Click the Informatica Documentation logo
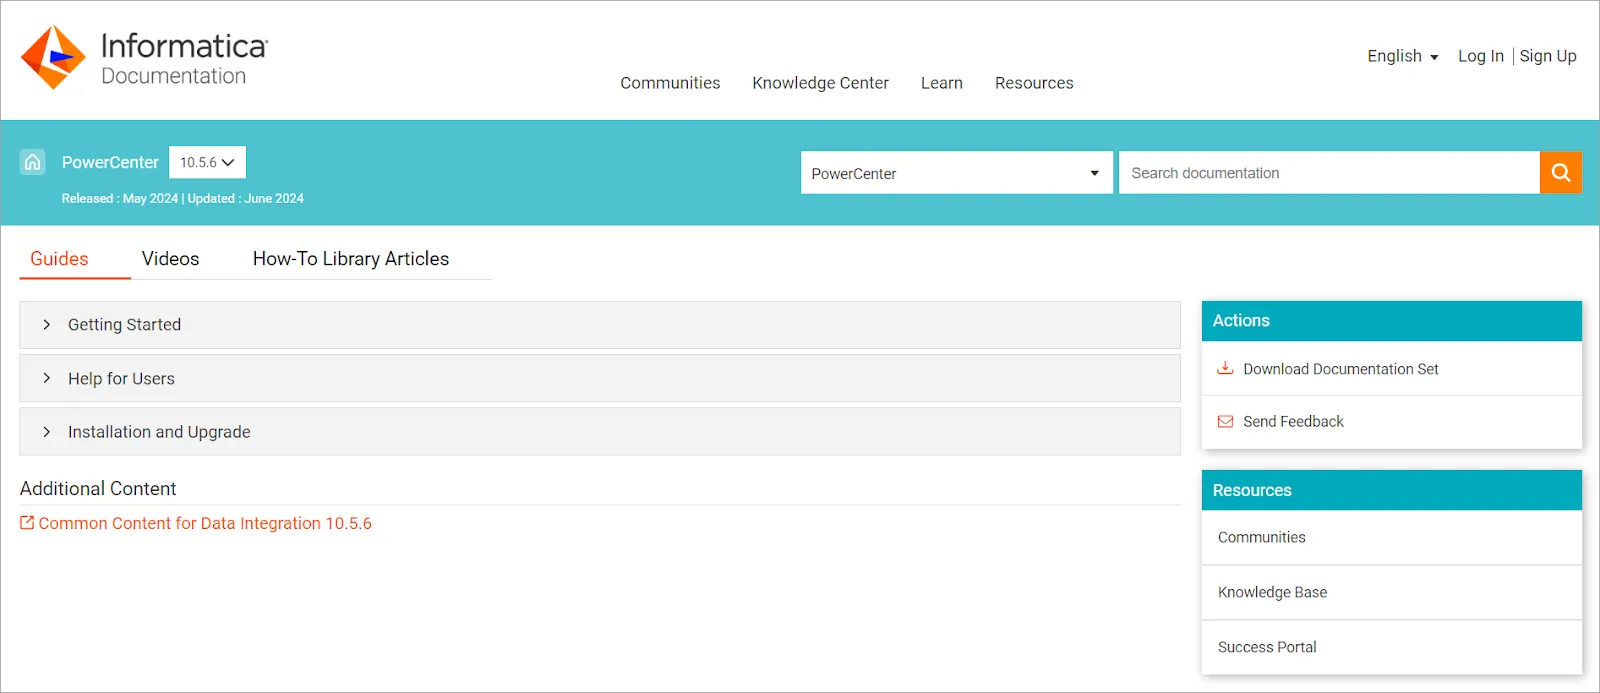The image size is (1600, 693). pos(145,58)
